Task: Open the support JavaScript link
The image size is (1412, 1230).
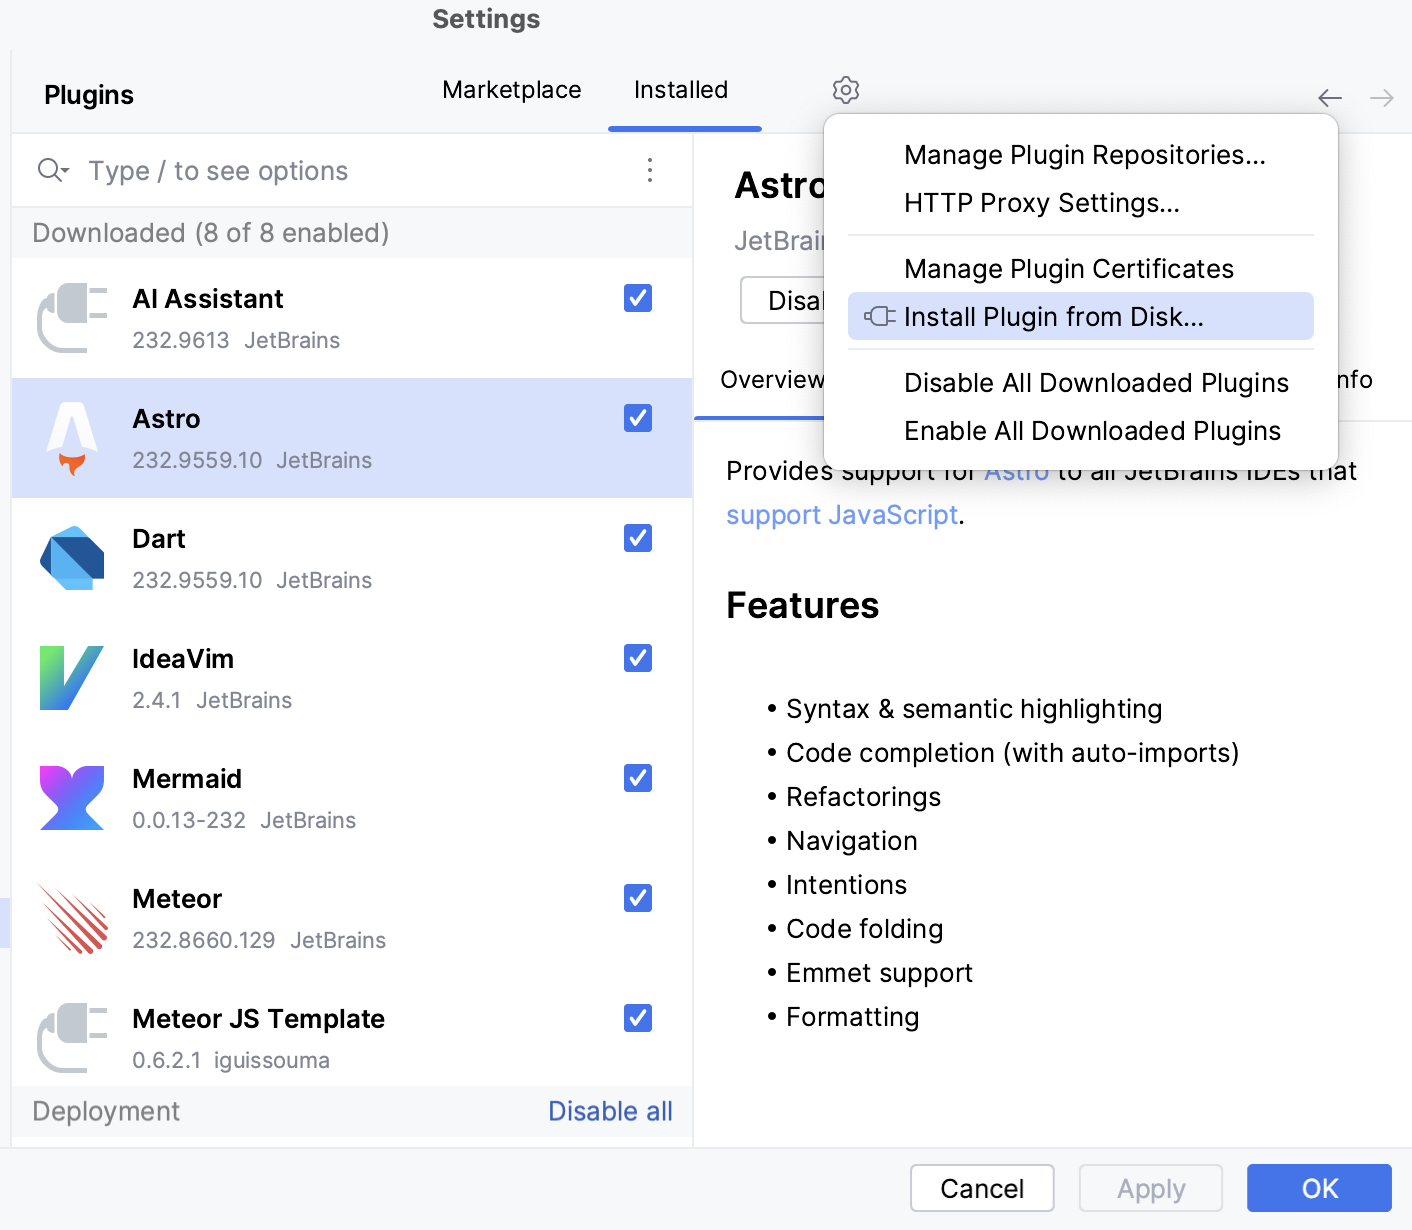Action: click(842, 515)
